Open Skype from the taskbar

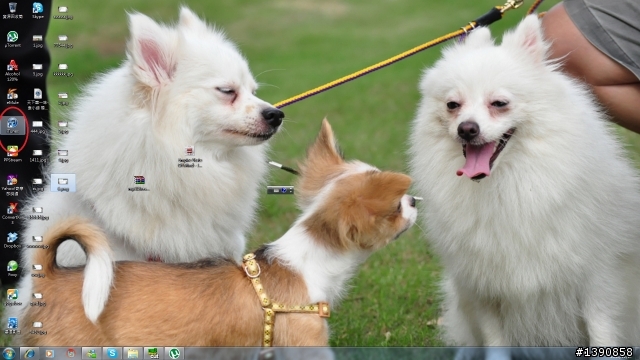point(112,353)
